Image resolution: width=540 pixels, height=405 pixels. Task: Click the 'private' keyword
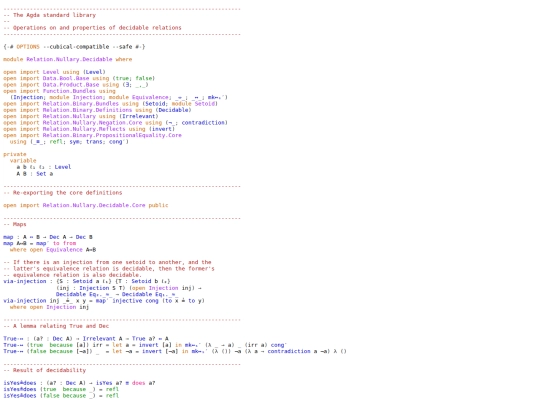[x=15, y=154]
